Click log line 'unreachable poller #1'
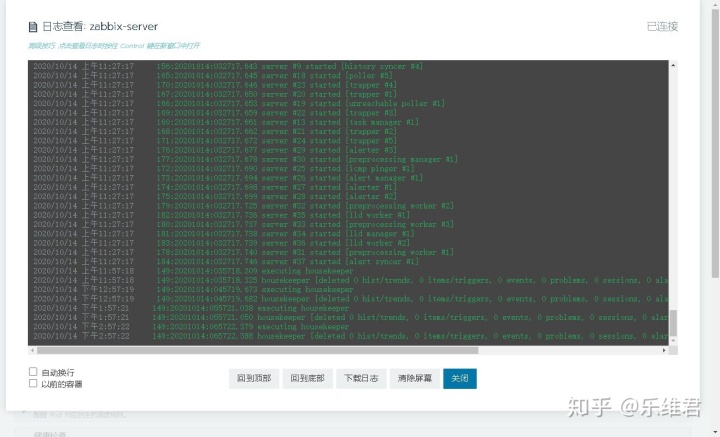The height and width of the screenshot is (437, 720). pyautogui.click(x=239, y=103)
